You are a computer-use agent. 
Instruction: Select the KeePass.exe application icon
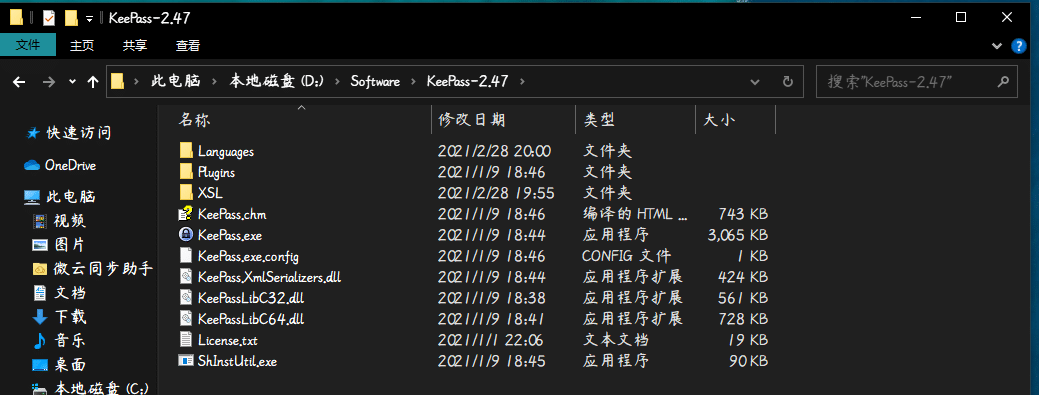(186, 235)
